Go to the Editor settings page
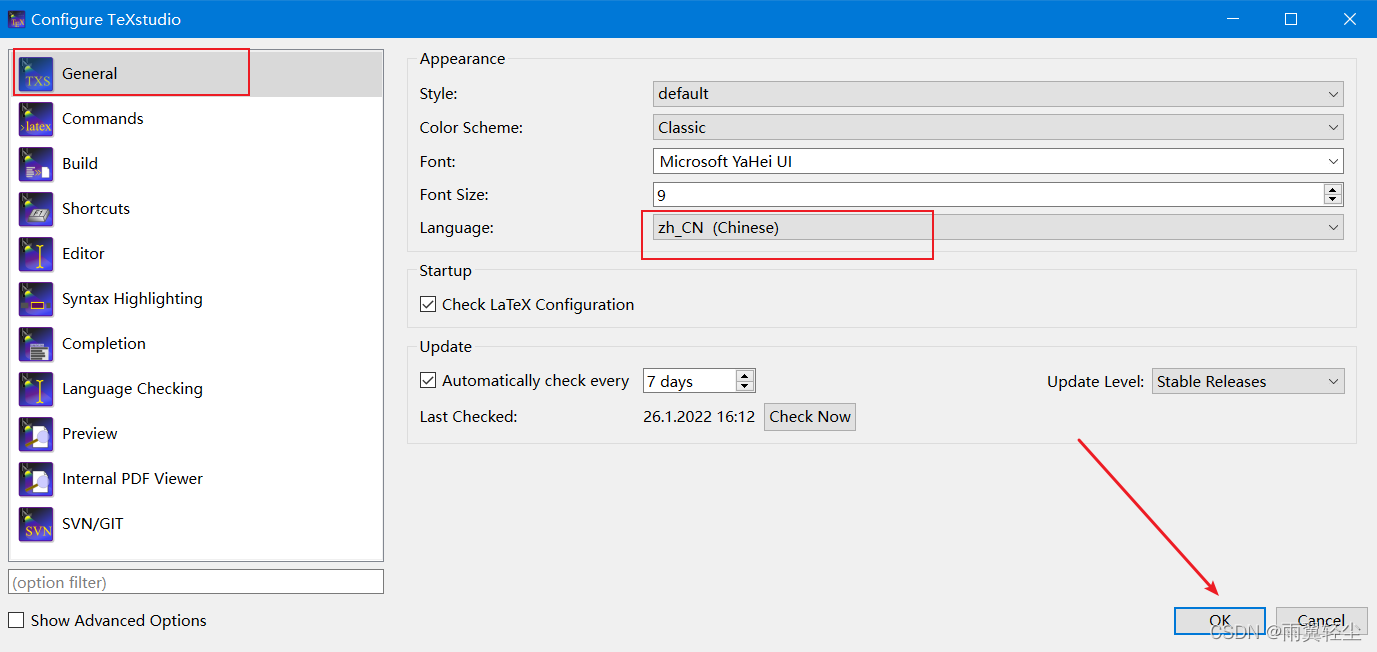1377x652 pixels. pos(196,254)
